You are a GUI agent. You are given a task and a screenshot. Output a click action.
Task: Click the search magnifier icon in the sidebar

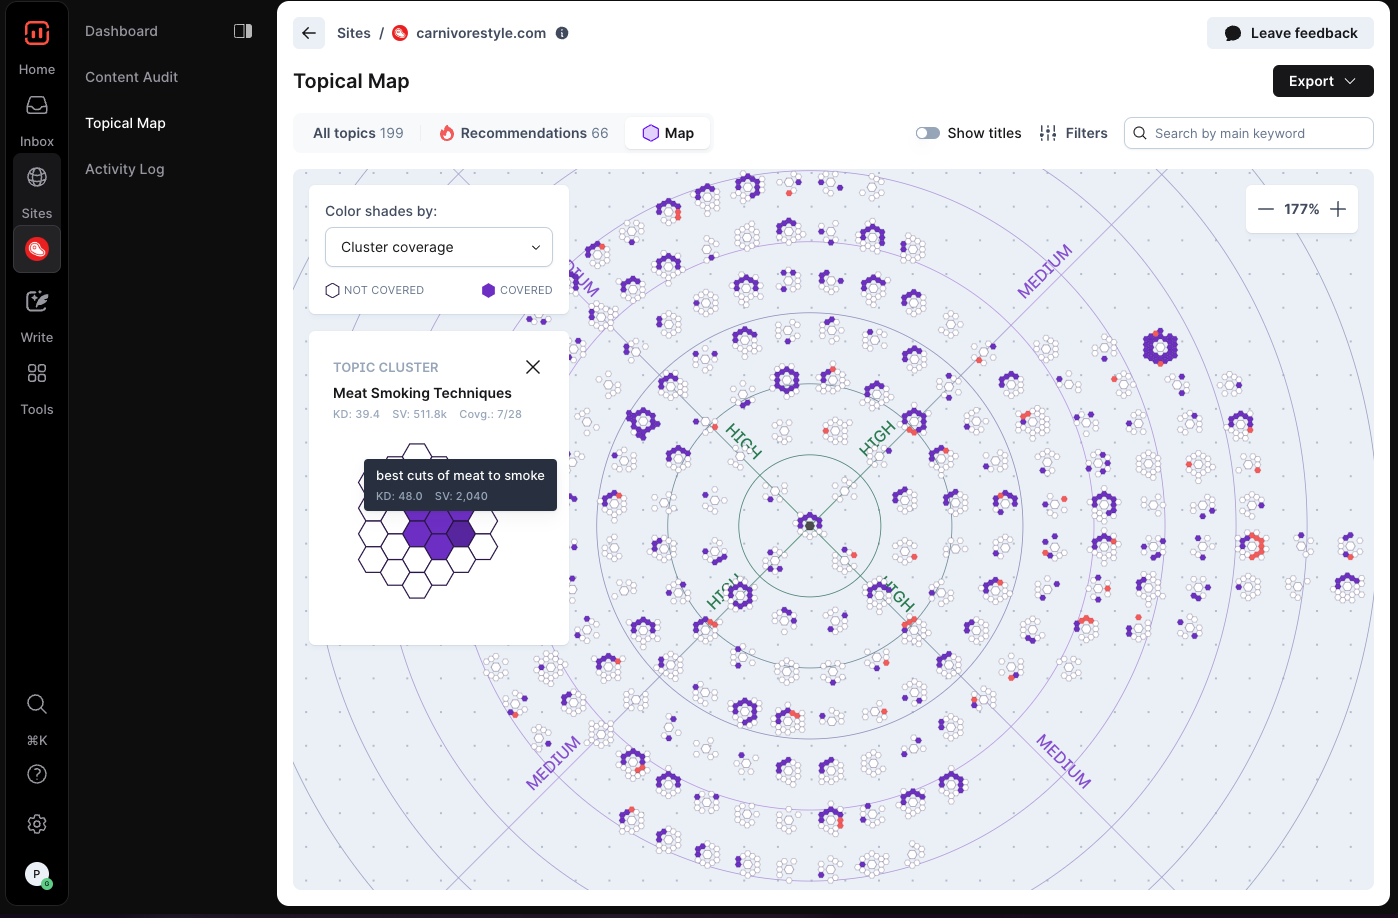(37, 704)
